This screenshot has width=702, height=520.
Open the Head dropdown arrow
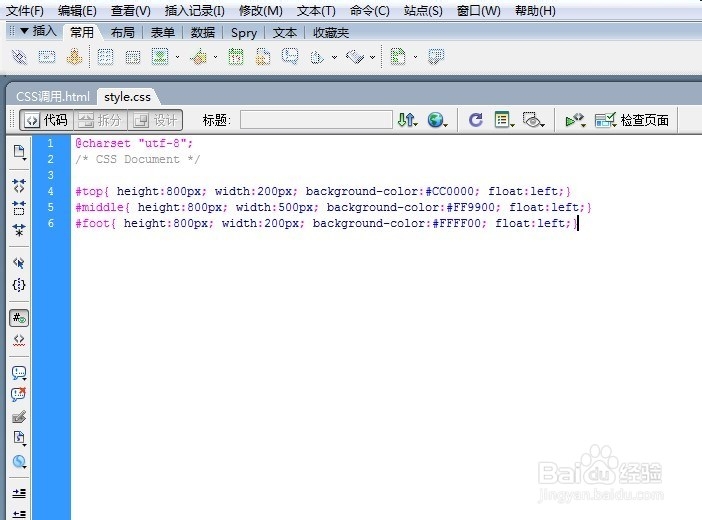tap(334, 57)
